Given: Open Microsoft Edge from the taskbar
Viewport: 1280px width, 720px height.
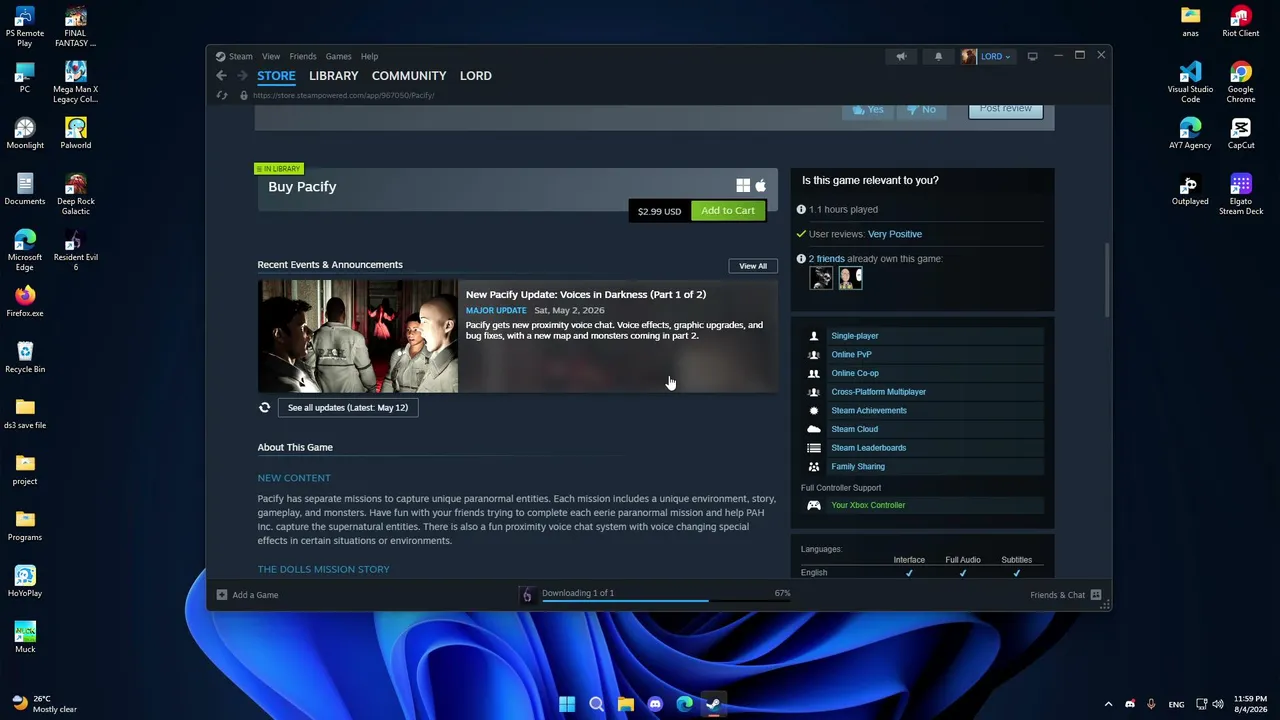Looking at the screenshot, I should (684, 704).
